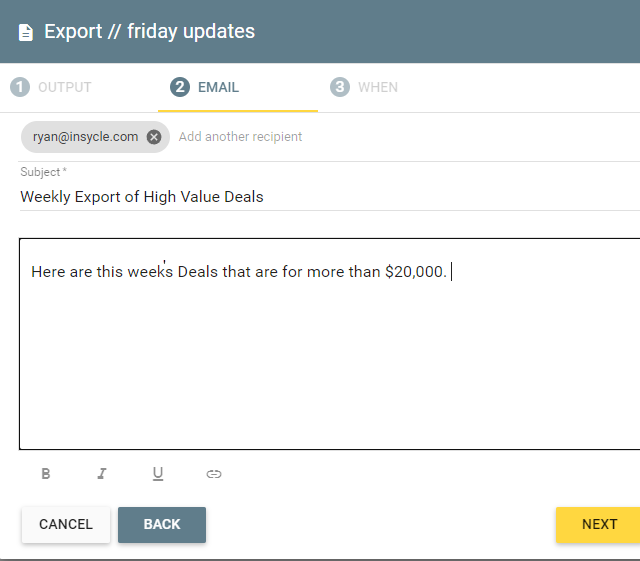Image resolution: width=640 pixels, height=561 pixels.
Task: Toggle underline text formatting
Action: (x=158, y=474)
